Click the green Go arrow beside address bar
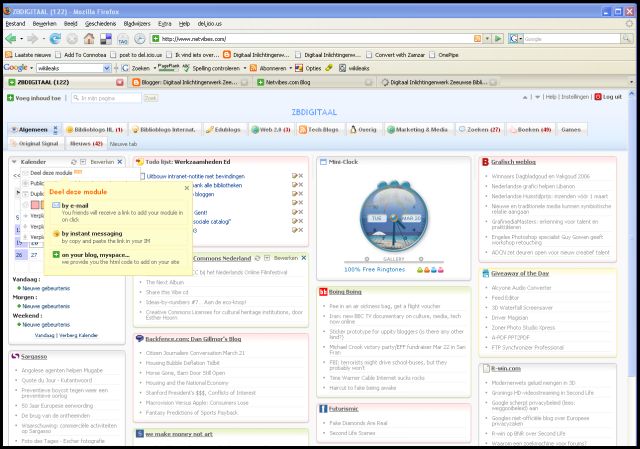 pyautogui.click(x=498, y=39)
